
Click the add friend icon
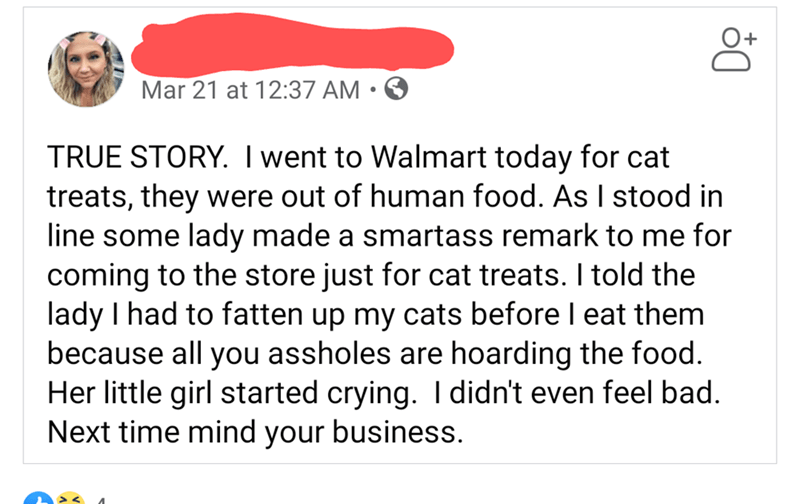734,49
